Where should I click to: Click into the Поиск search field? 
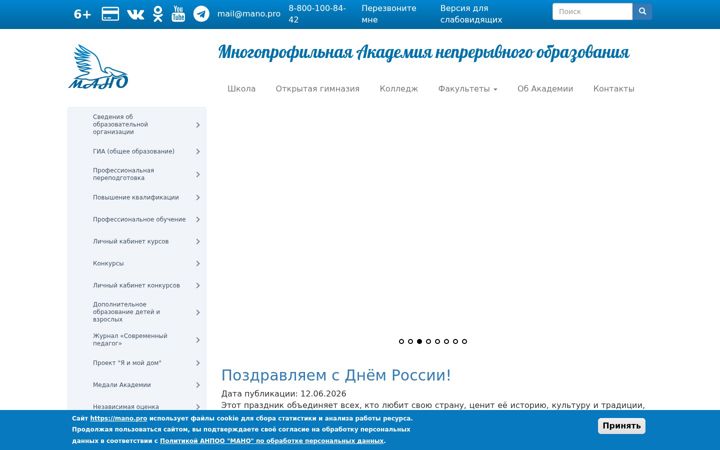click(x=592, y=11)
